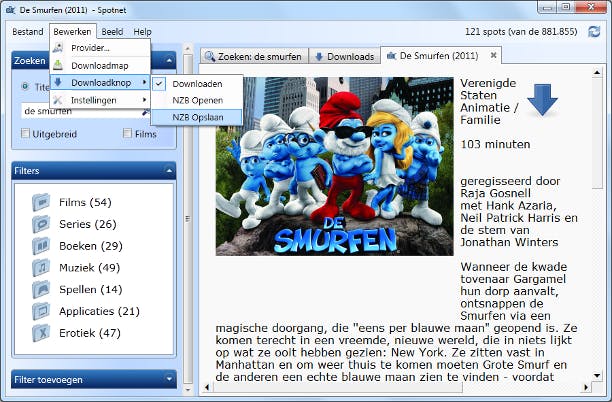
Task: Open the Help menu
Action: (x=142, y=32)
